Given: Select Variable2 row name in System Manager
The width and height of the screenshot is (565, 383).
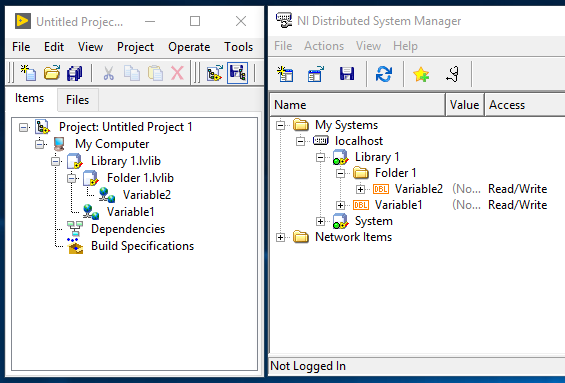Looking at the screenshot, I should pyautogui.click(x=419, y=189).
